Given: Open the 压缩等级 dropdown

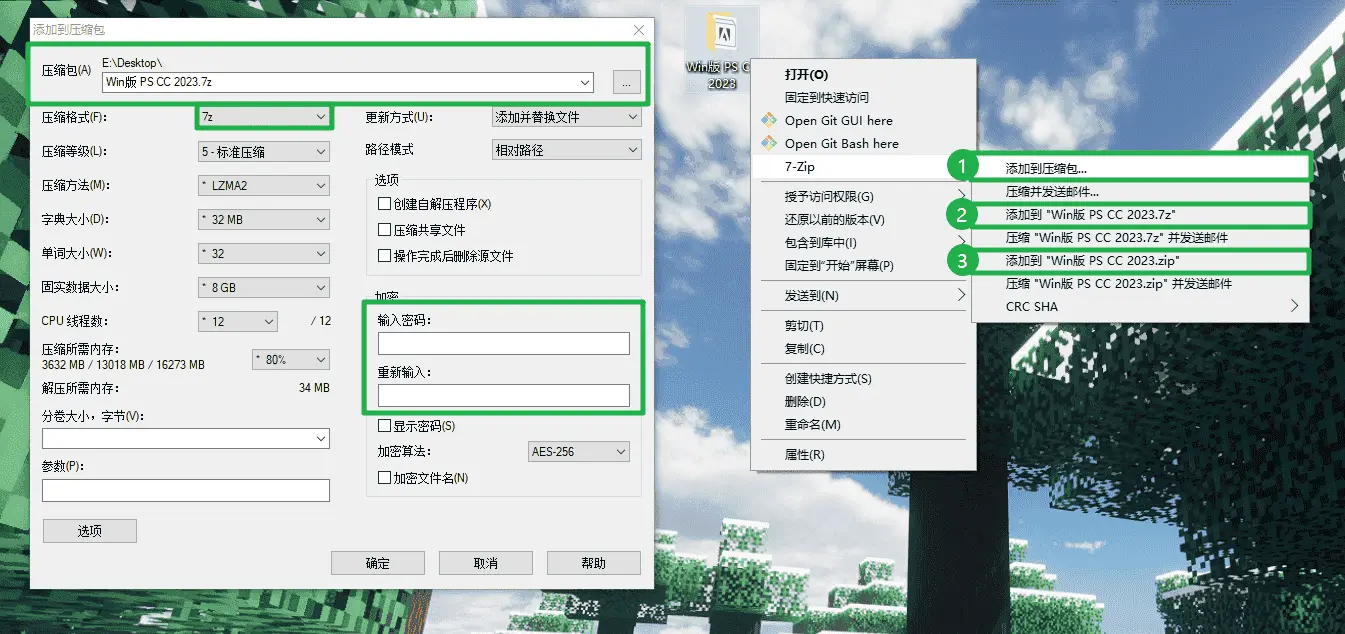Looking at the screenshot, I should [x=263, y=152].
